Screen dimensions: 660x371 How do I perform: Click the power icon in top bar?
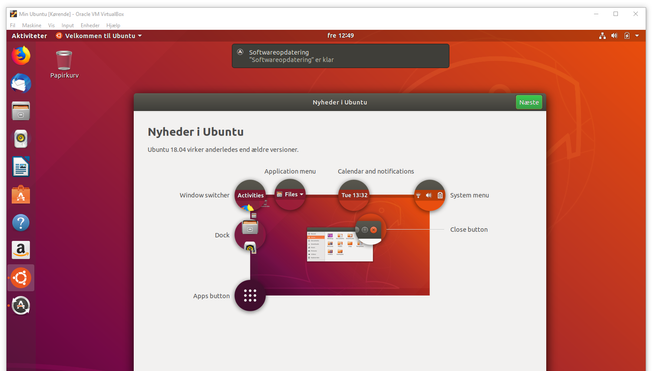[x=627, y=36]
